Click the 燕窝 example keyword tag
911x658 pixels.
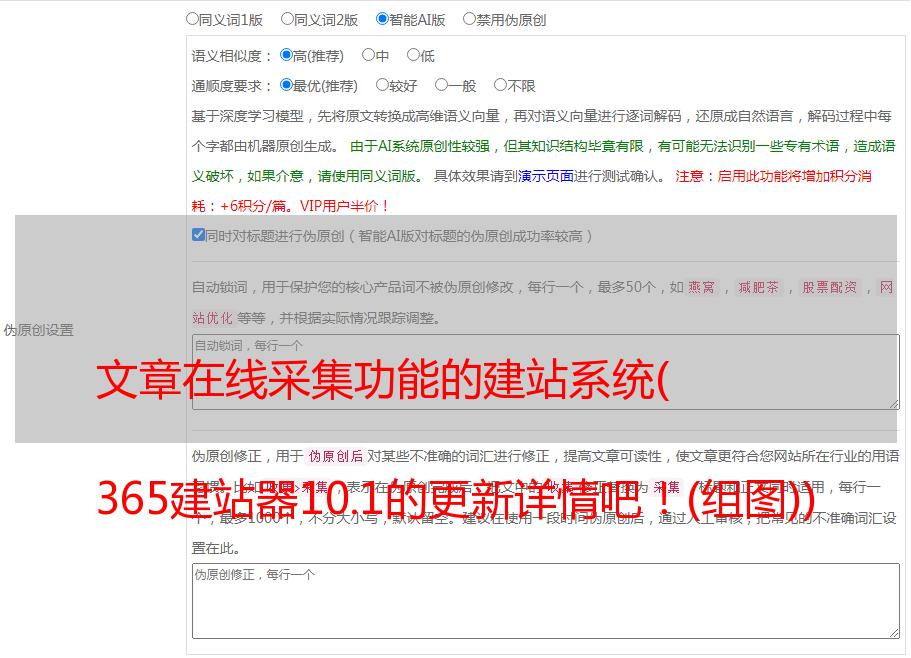(x=701, y=287)
